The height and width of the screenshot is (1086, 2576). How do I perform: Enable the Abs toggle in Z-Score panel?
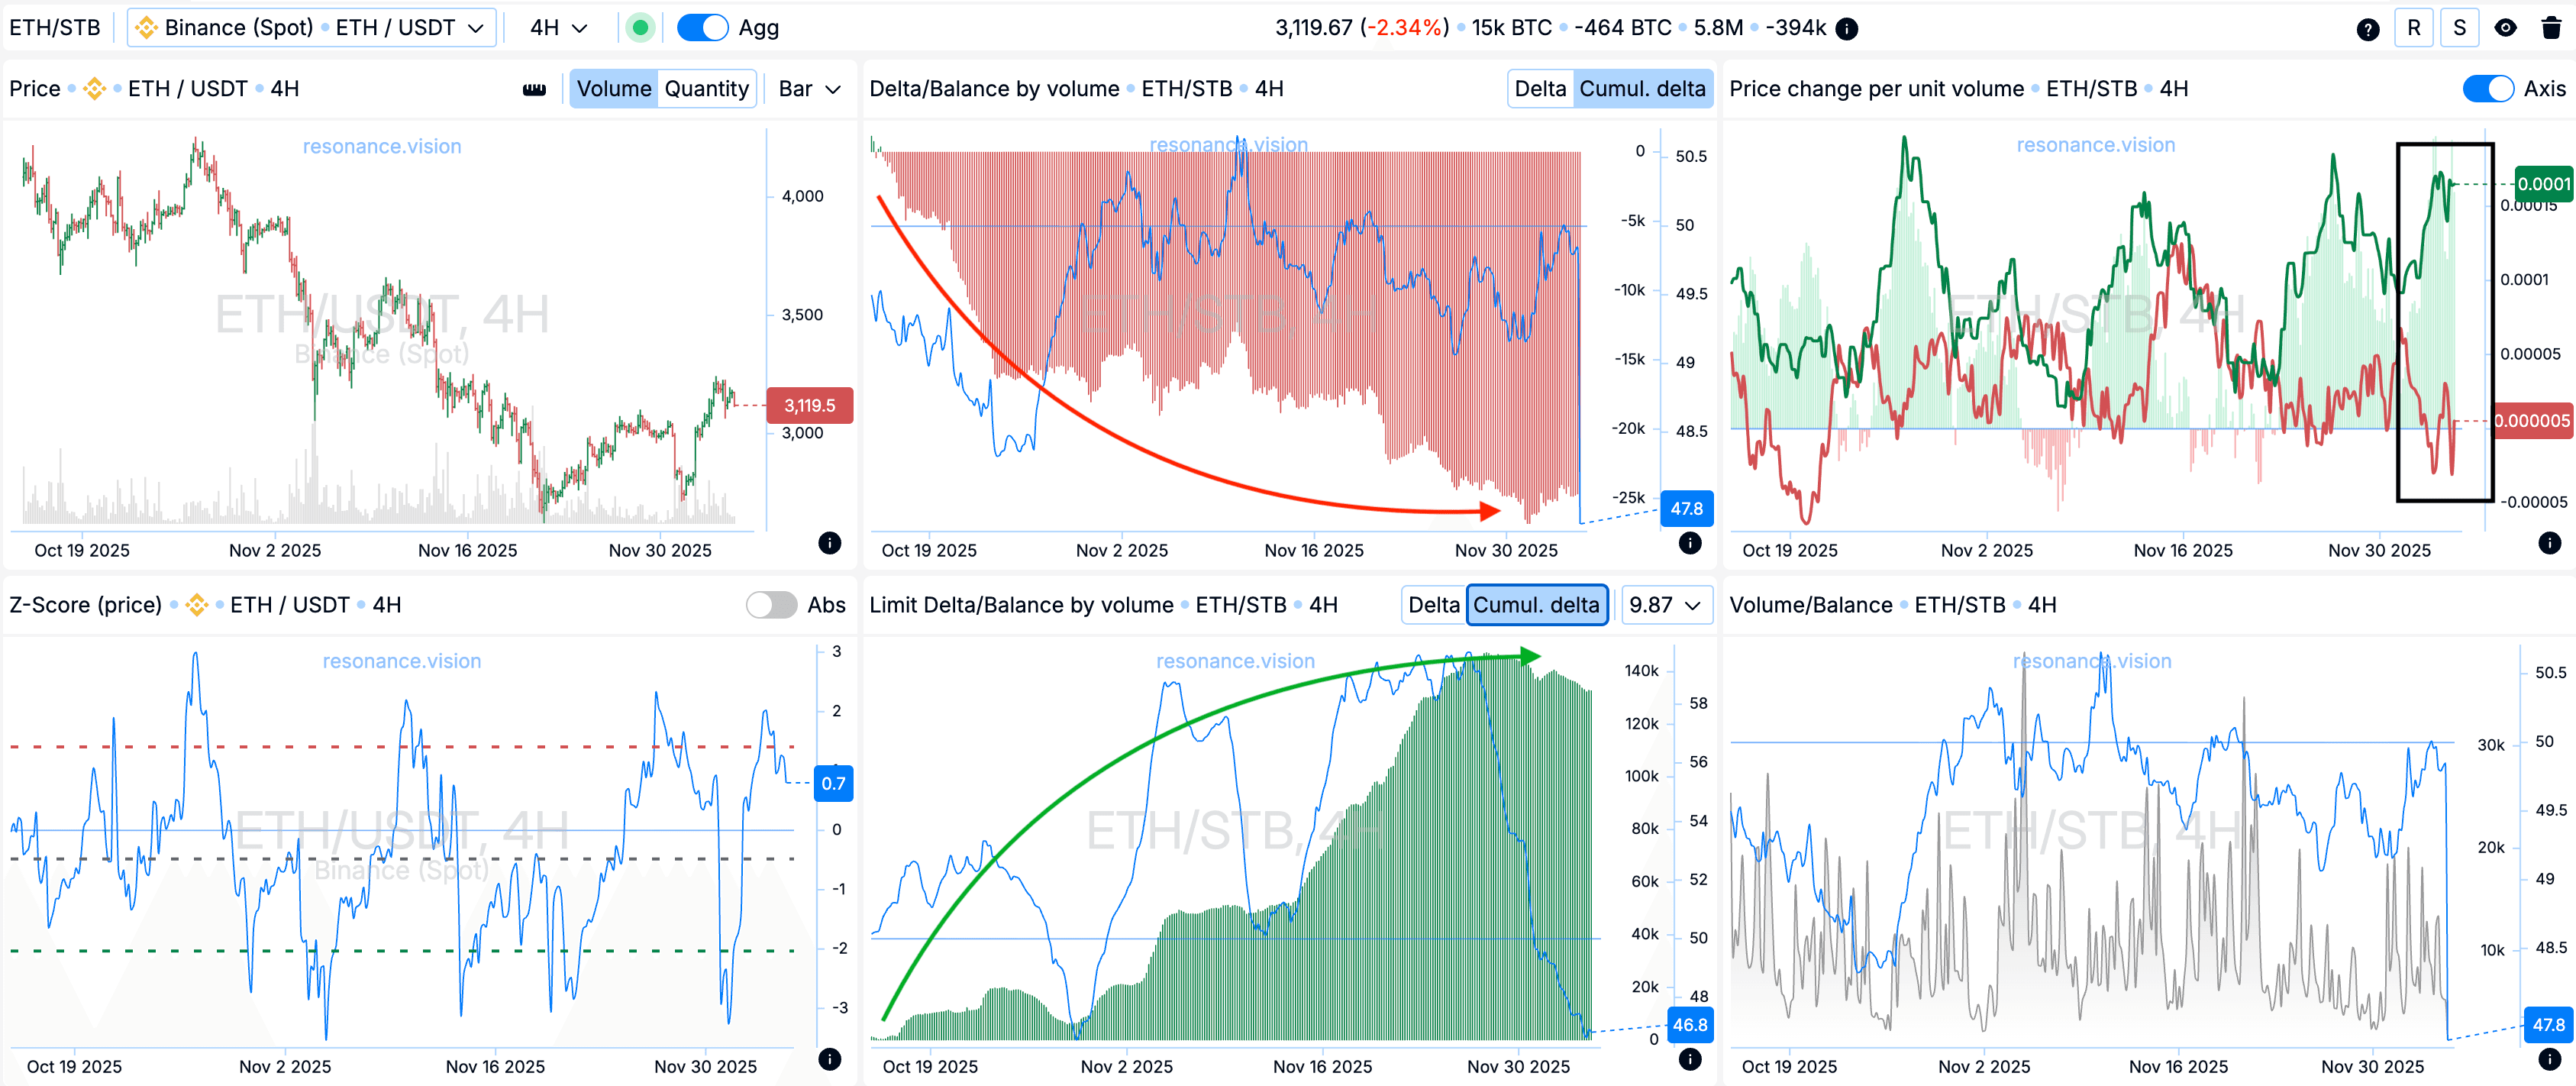point(771,605)
